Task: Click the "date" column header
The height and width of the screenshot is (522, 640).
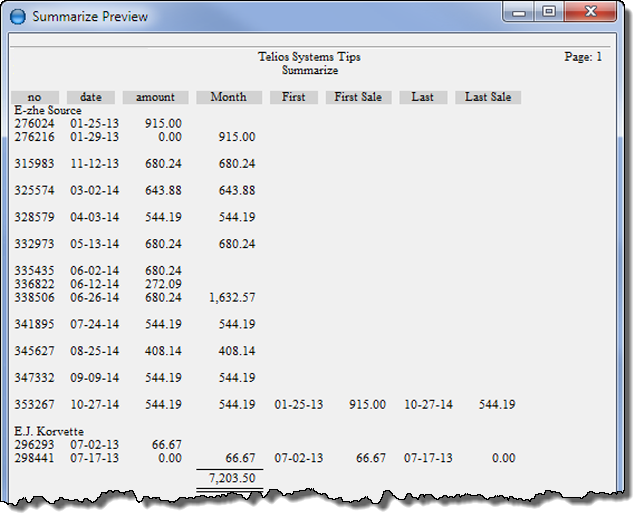Action: [91, 97]
